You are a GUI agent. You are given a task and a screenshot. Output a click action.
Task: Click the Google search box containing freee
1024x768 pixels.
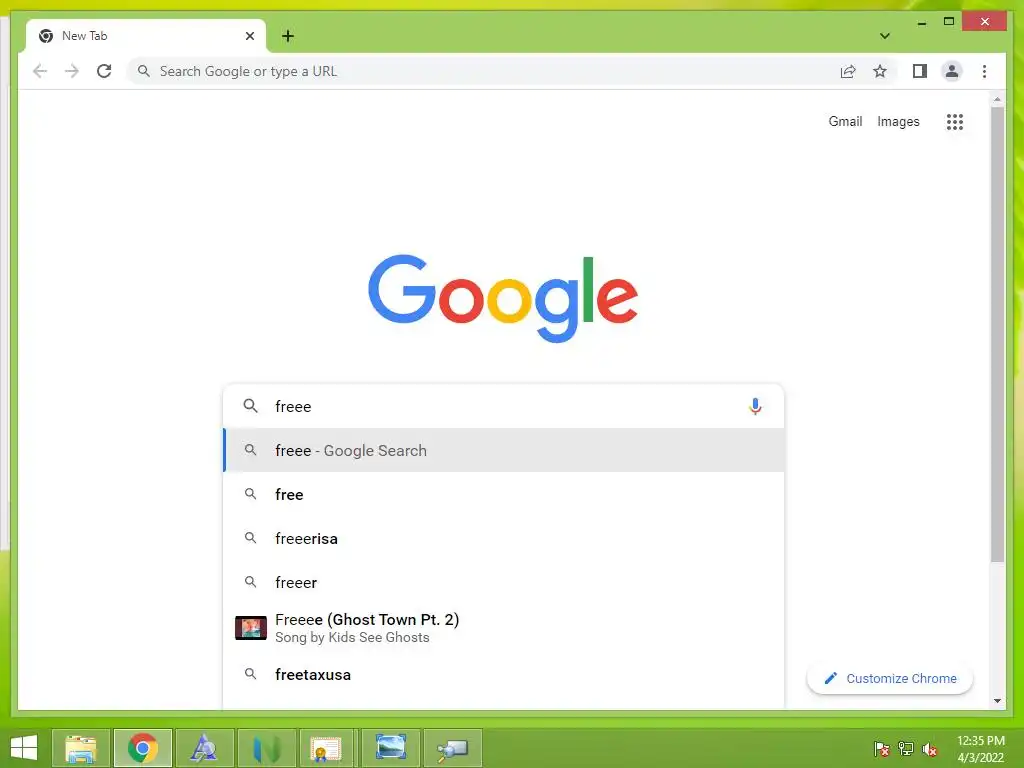click(503, 406)
